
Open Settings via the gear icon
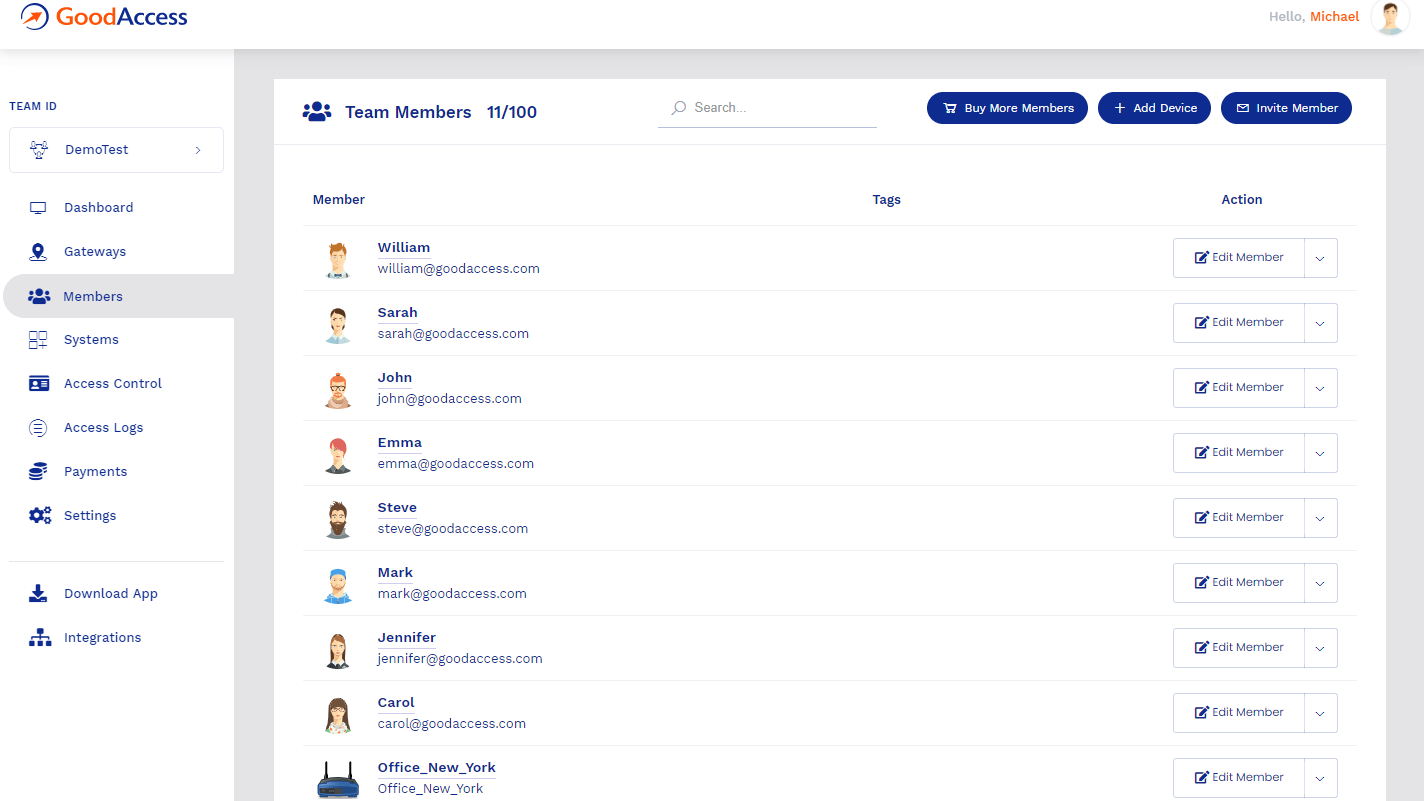pyautogui.click(x=38, y=515)
